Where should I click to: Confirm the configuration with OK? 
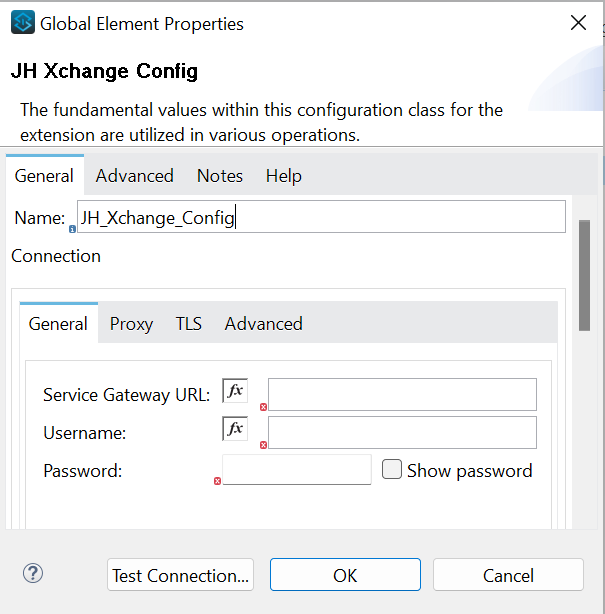[x=345, y=575]
